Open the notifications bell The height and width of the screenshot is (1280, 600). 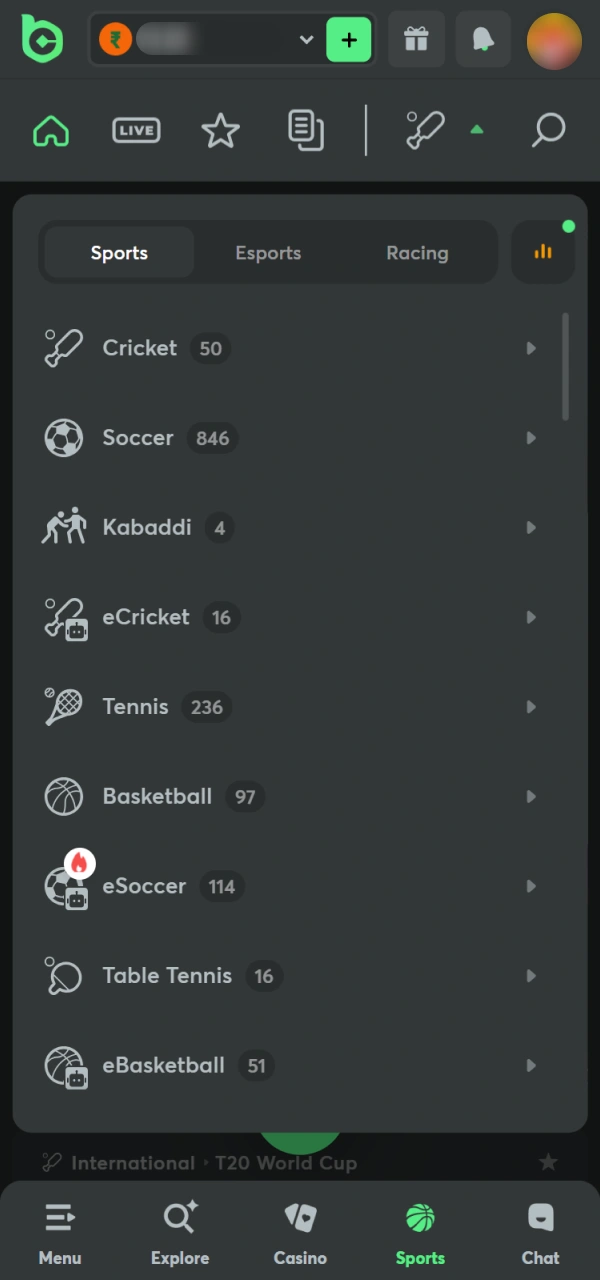[483, 40]
